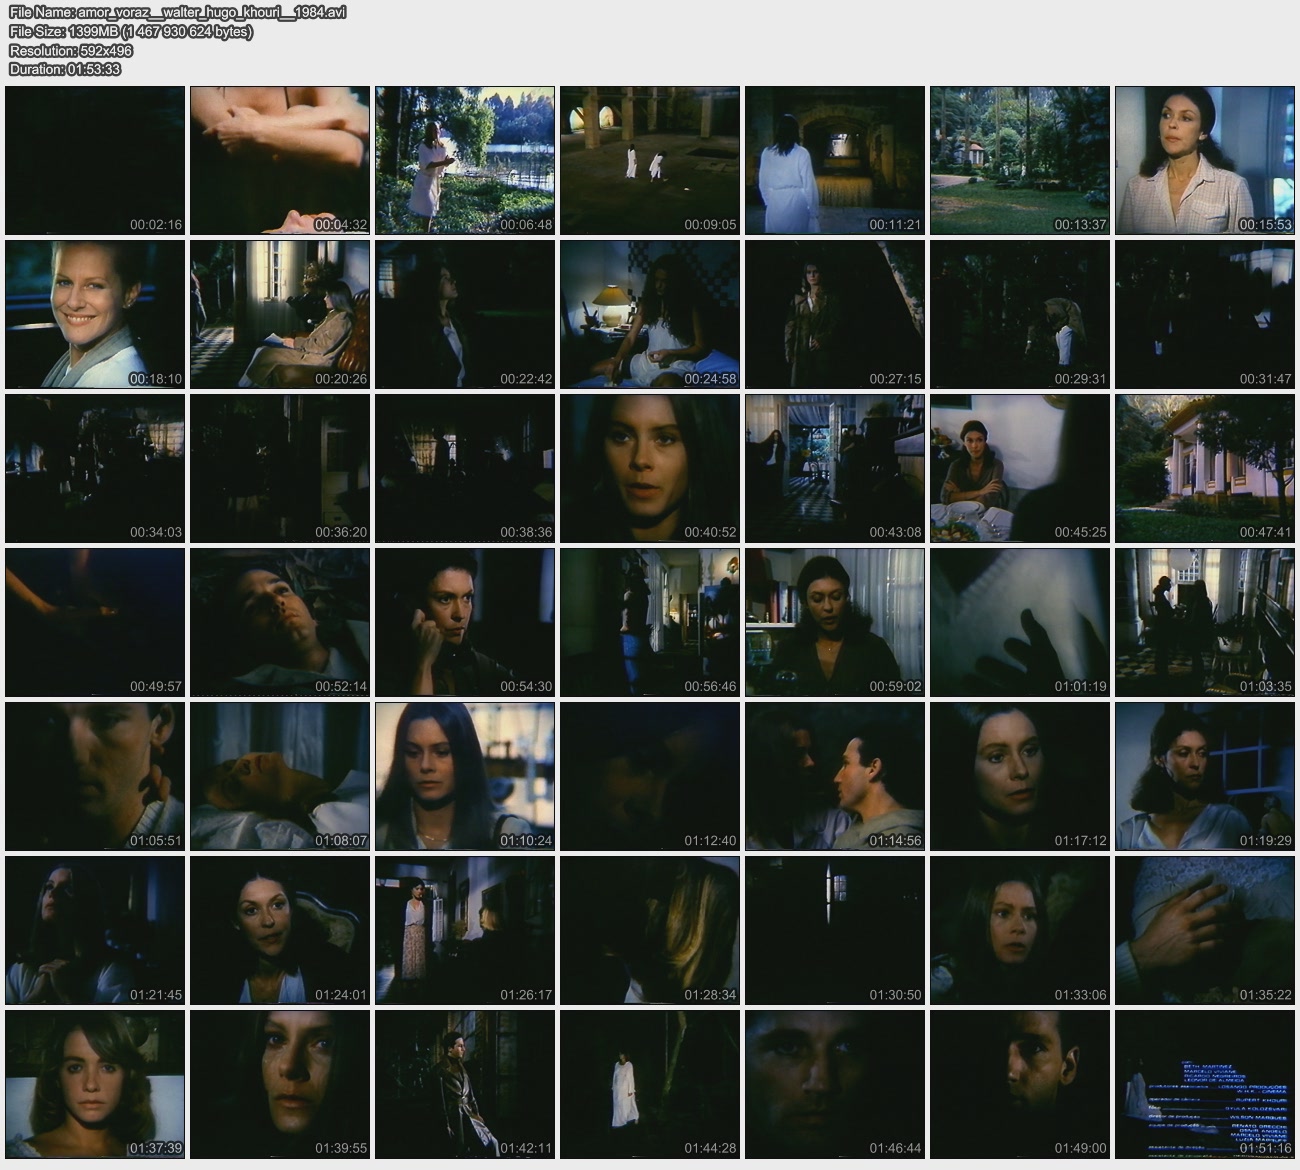Open the end credits thumbnail at 01:51:16
The width and height of the screenshot is (1300, 1170).
tap(1204, 1084)
